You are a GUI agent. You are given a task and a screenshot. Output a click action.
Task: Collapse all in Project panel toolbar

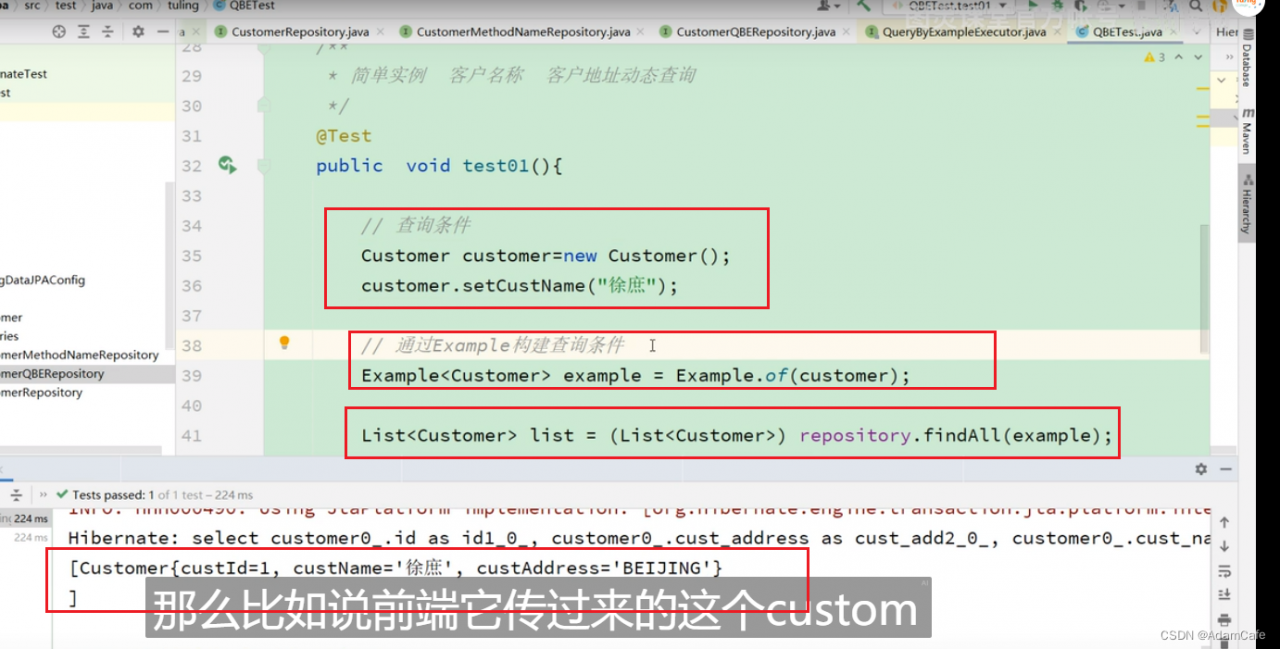click(109, 32)
